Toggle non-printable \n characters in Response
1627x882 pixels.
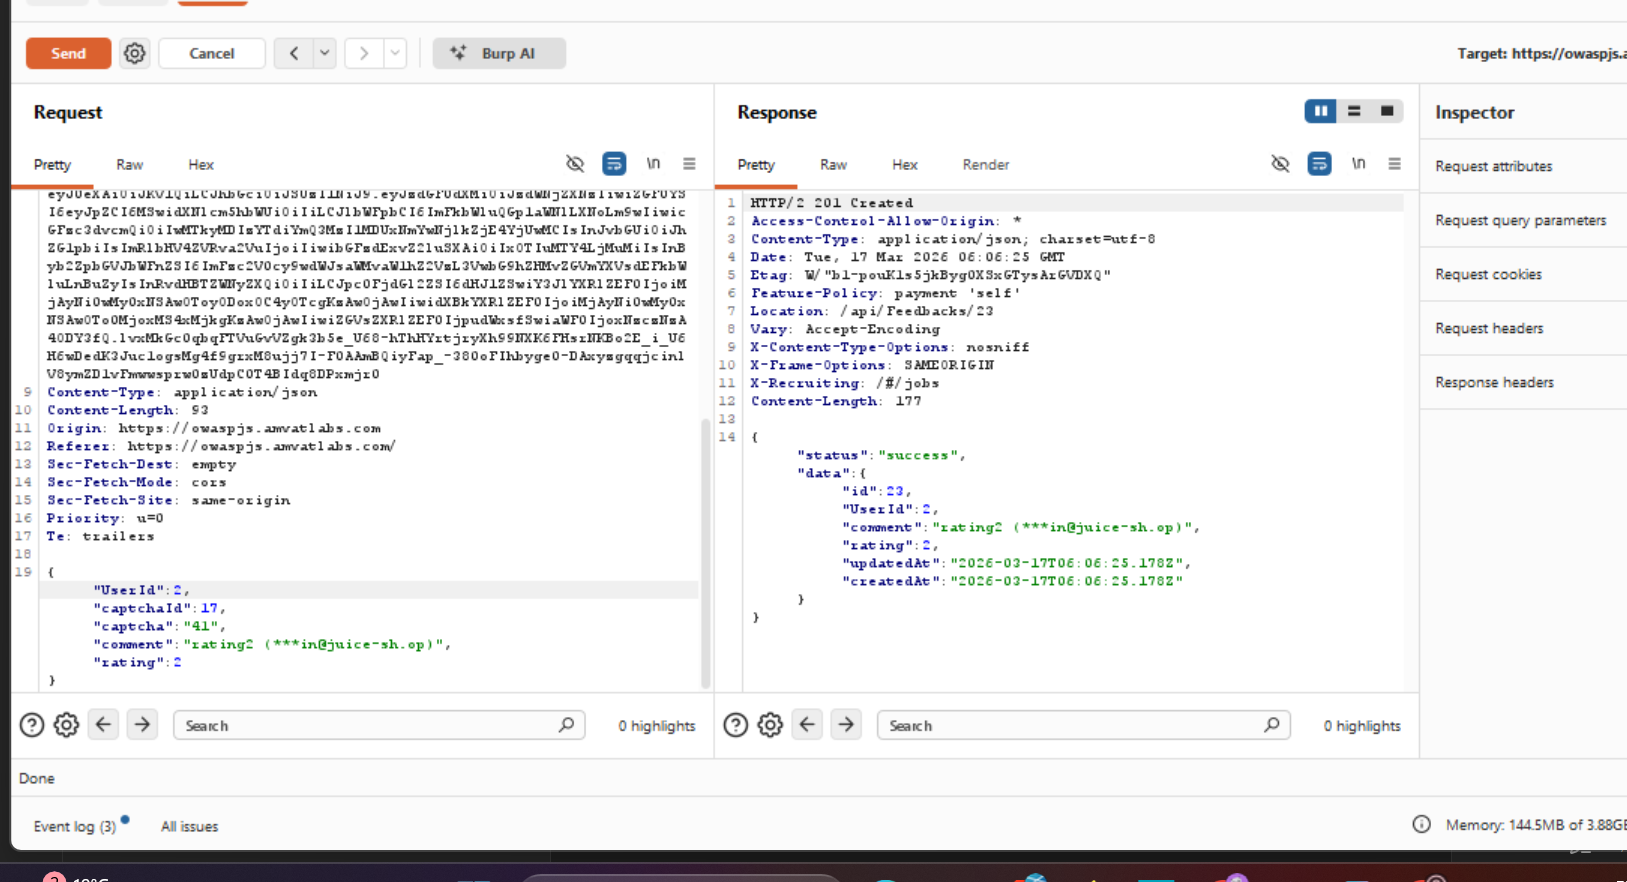(1358, 164)
